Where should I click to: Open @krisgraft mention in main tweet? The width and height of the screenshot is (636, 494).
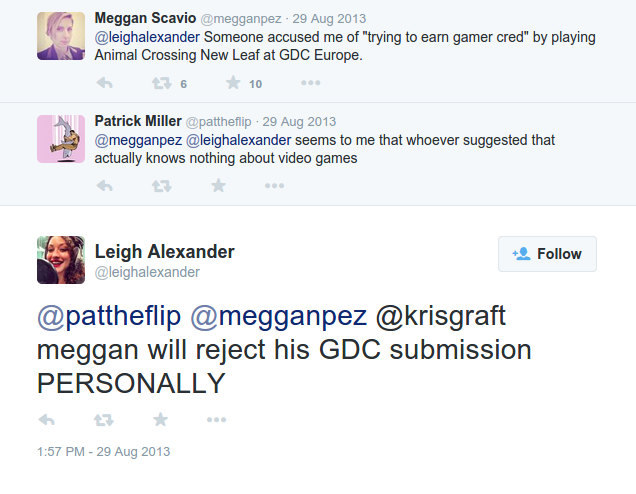[x=440, y=316]
